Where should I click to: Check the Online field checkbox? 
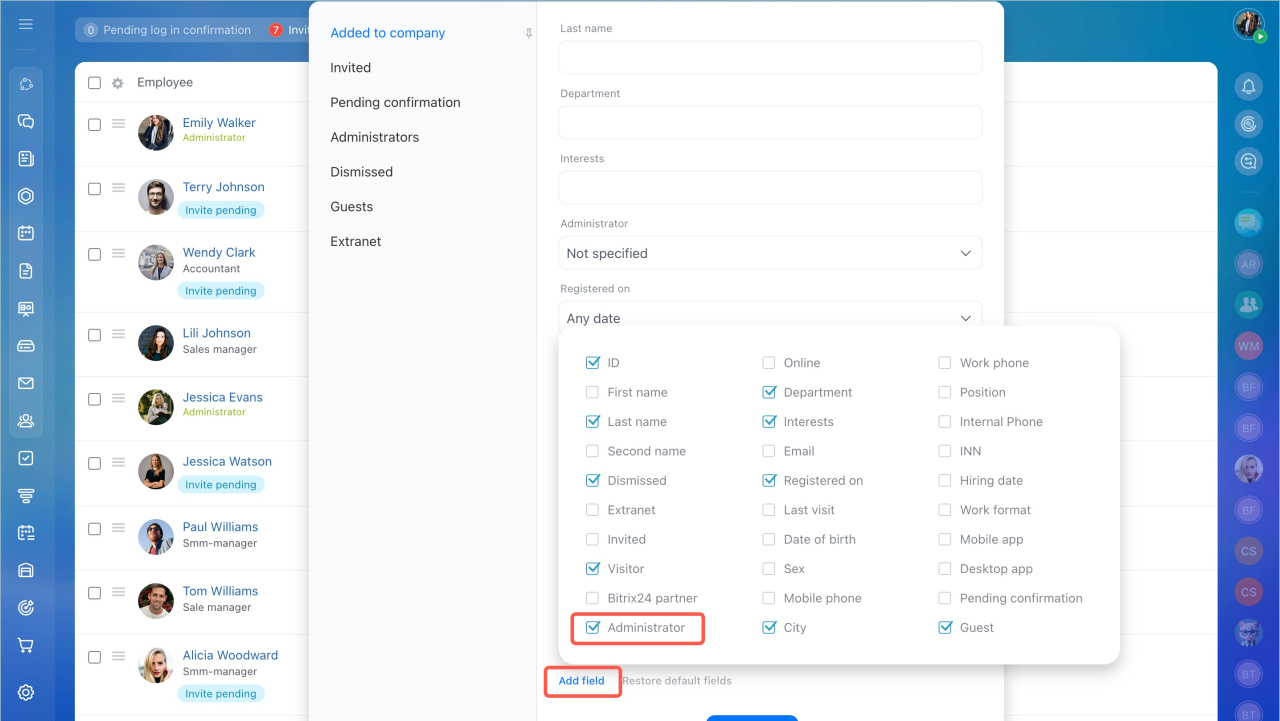point(769,363)
